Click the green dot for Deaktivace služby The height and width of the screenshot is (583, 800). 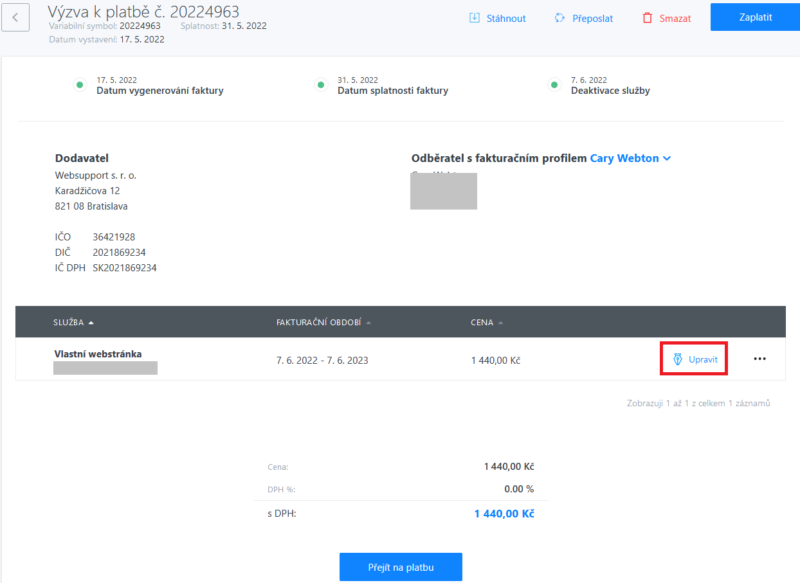click(x=554, y=85)
